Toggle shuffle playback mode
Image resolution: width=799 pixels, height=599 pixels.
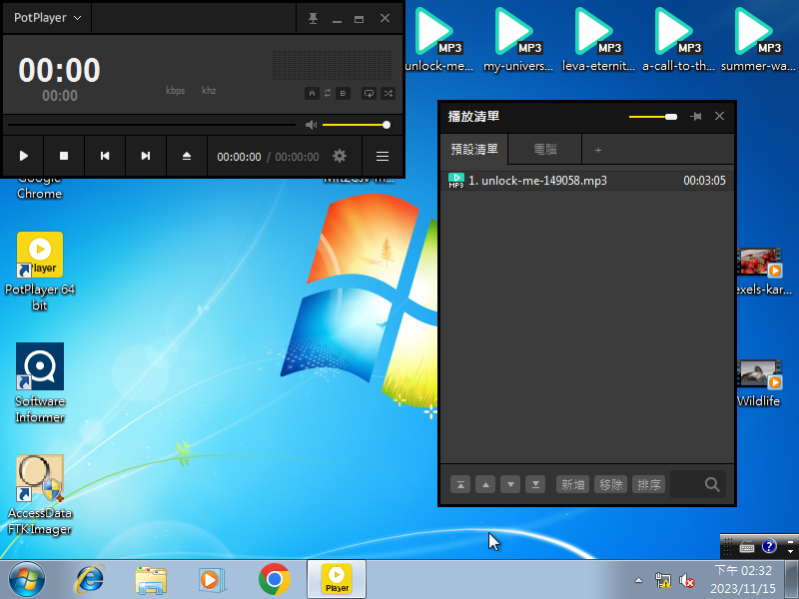click(x=388, y=94)
